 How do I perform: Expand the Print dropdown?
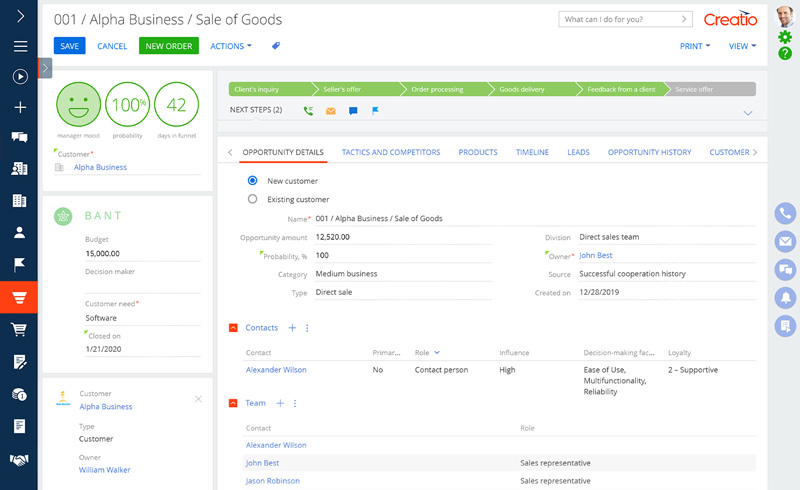(x=694, y=46)
